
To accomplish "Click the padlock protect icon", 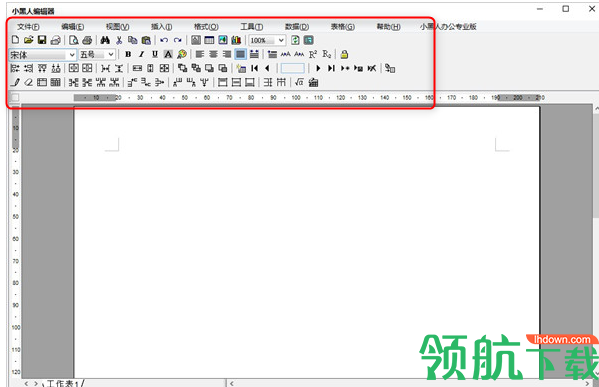I will [344, 54].
